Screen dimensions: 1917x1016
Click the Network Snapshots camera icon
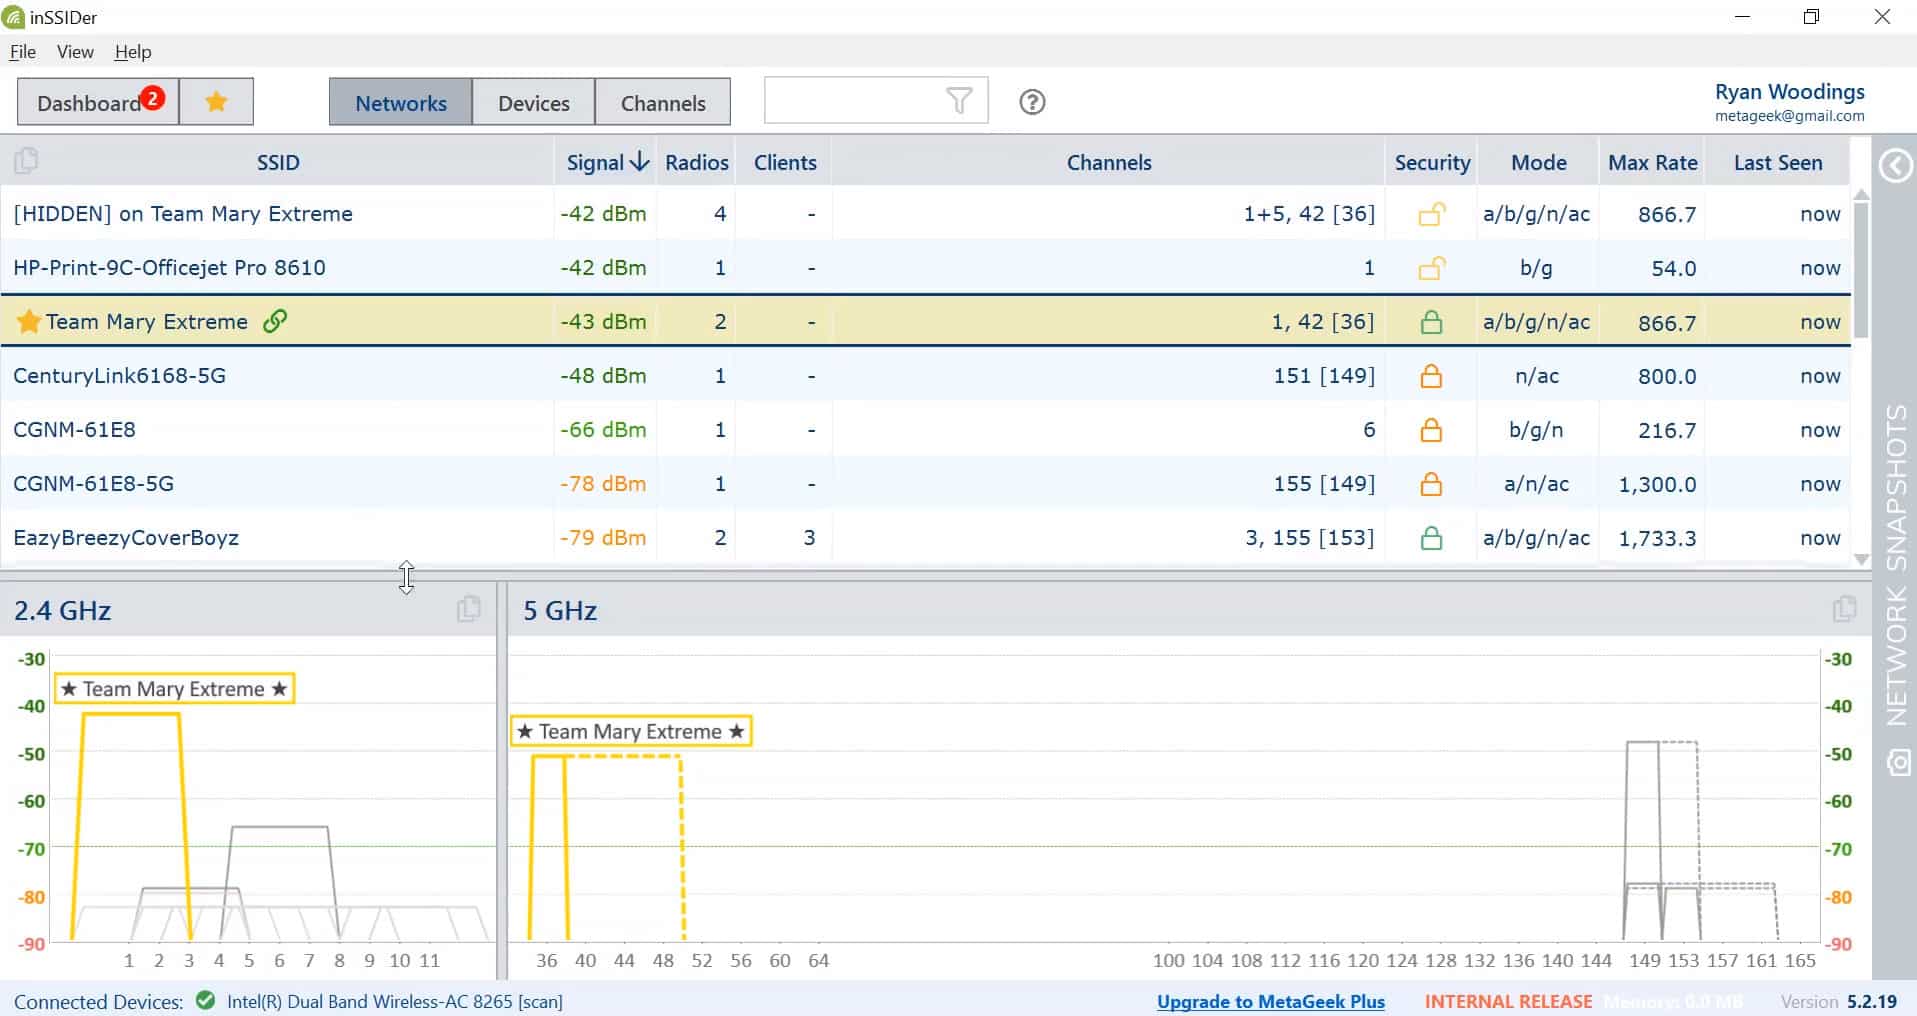pos(1897,762)
